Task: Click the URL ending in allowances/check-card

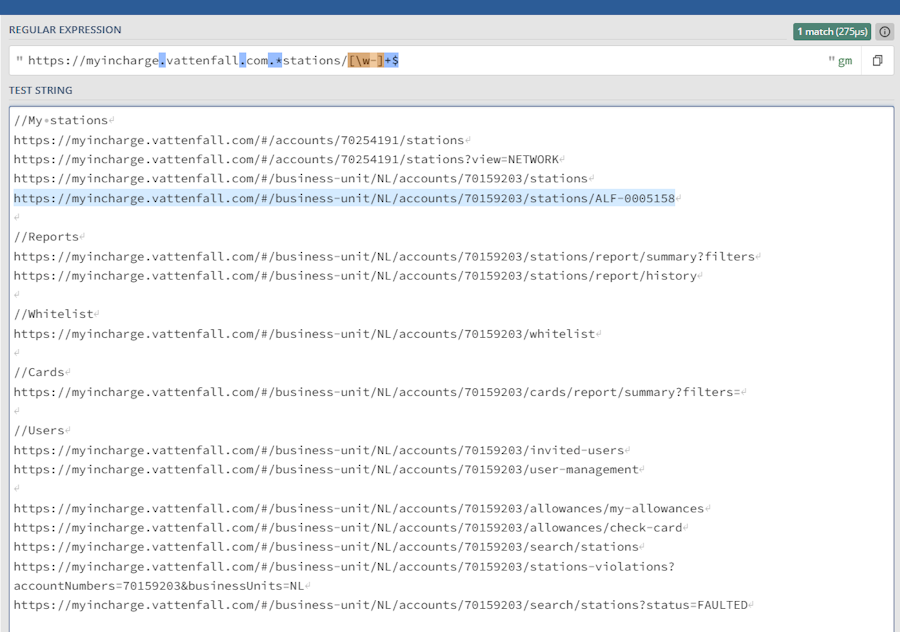Action: (348, 528)
